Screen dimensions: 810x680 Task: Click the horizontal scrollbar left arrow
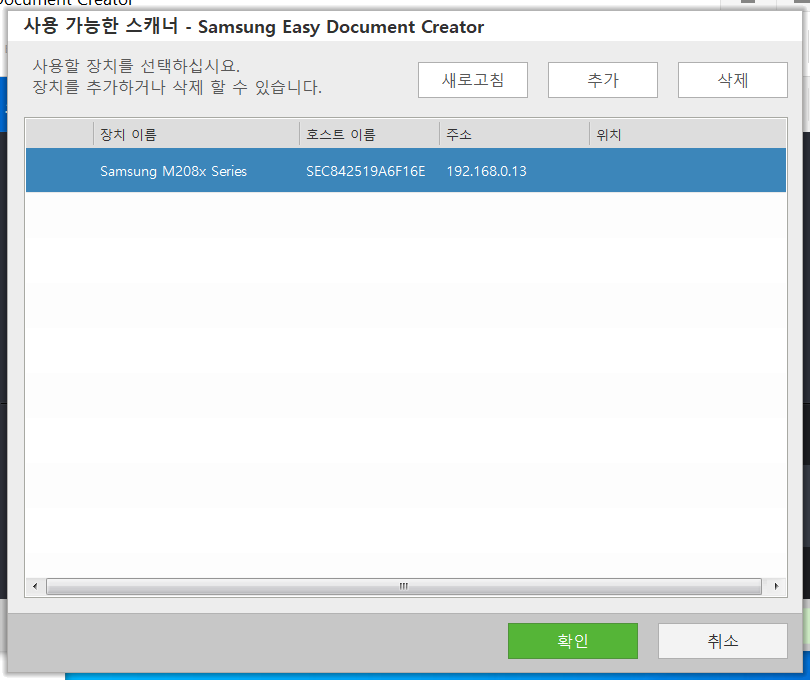click(35, 586)
